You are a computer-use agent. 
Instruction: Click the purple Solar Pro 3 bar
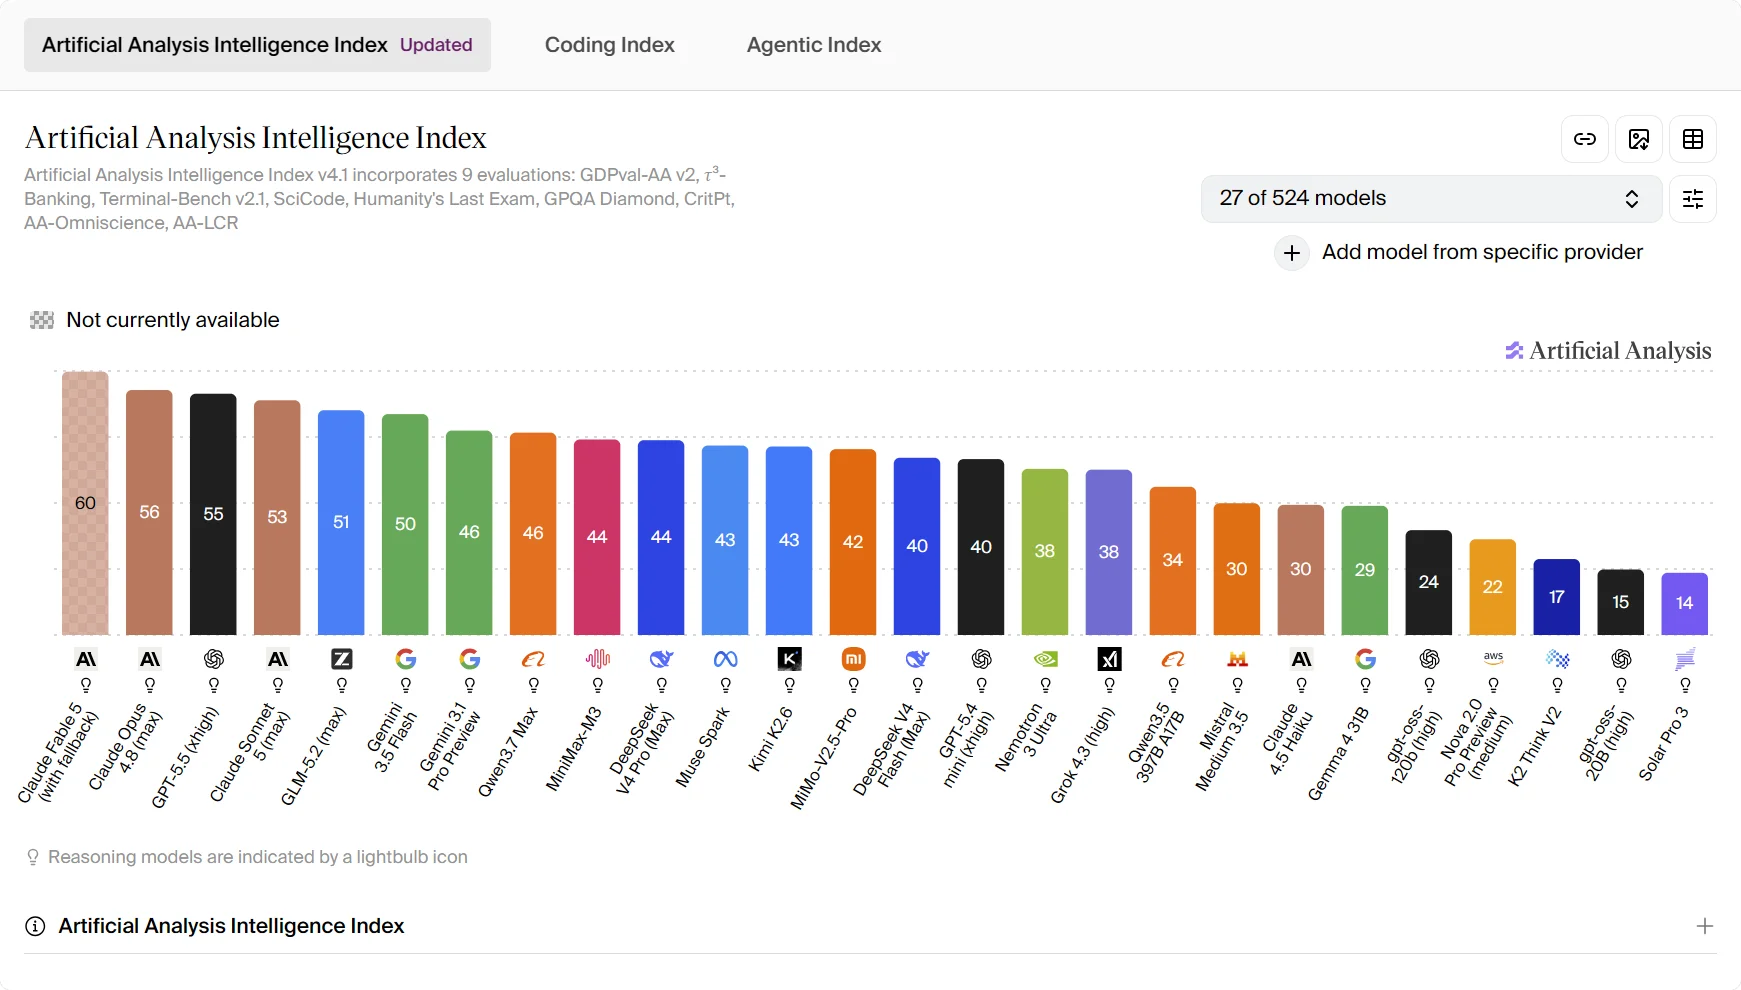pyautogui.click(x=1684, y=604)
